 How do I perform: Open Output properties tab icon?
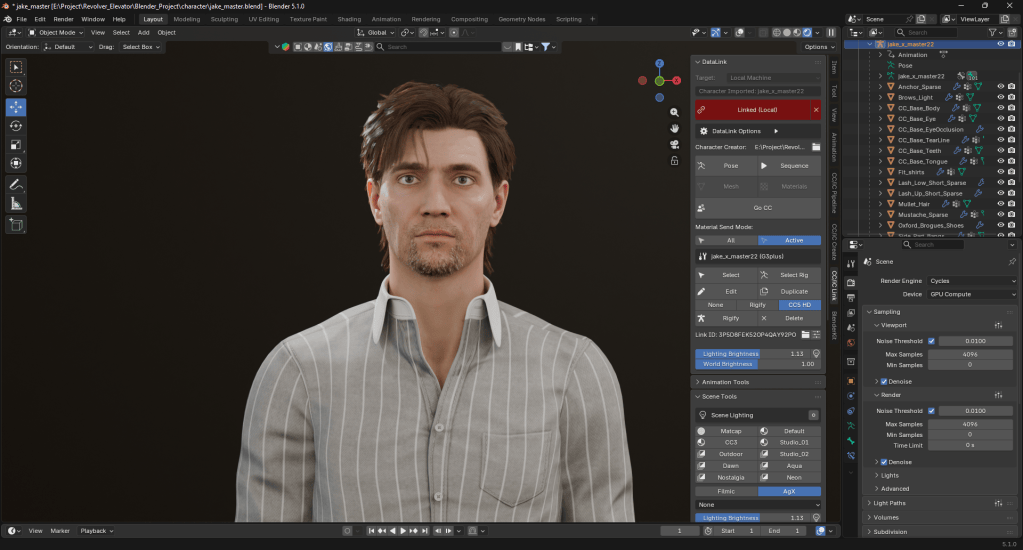(851, 298)
